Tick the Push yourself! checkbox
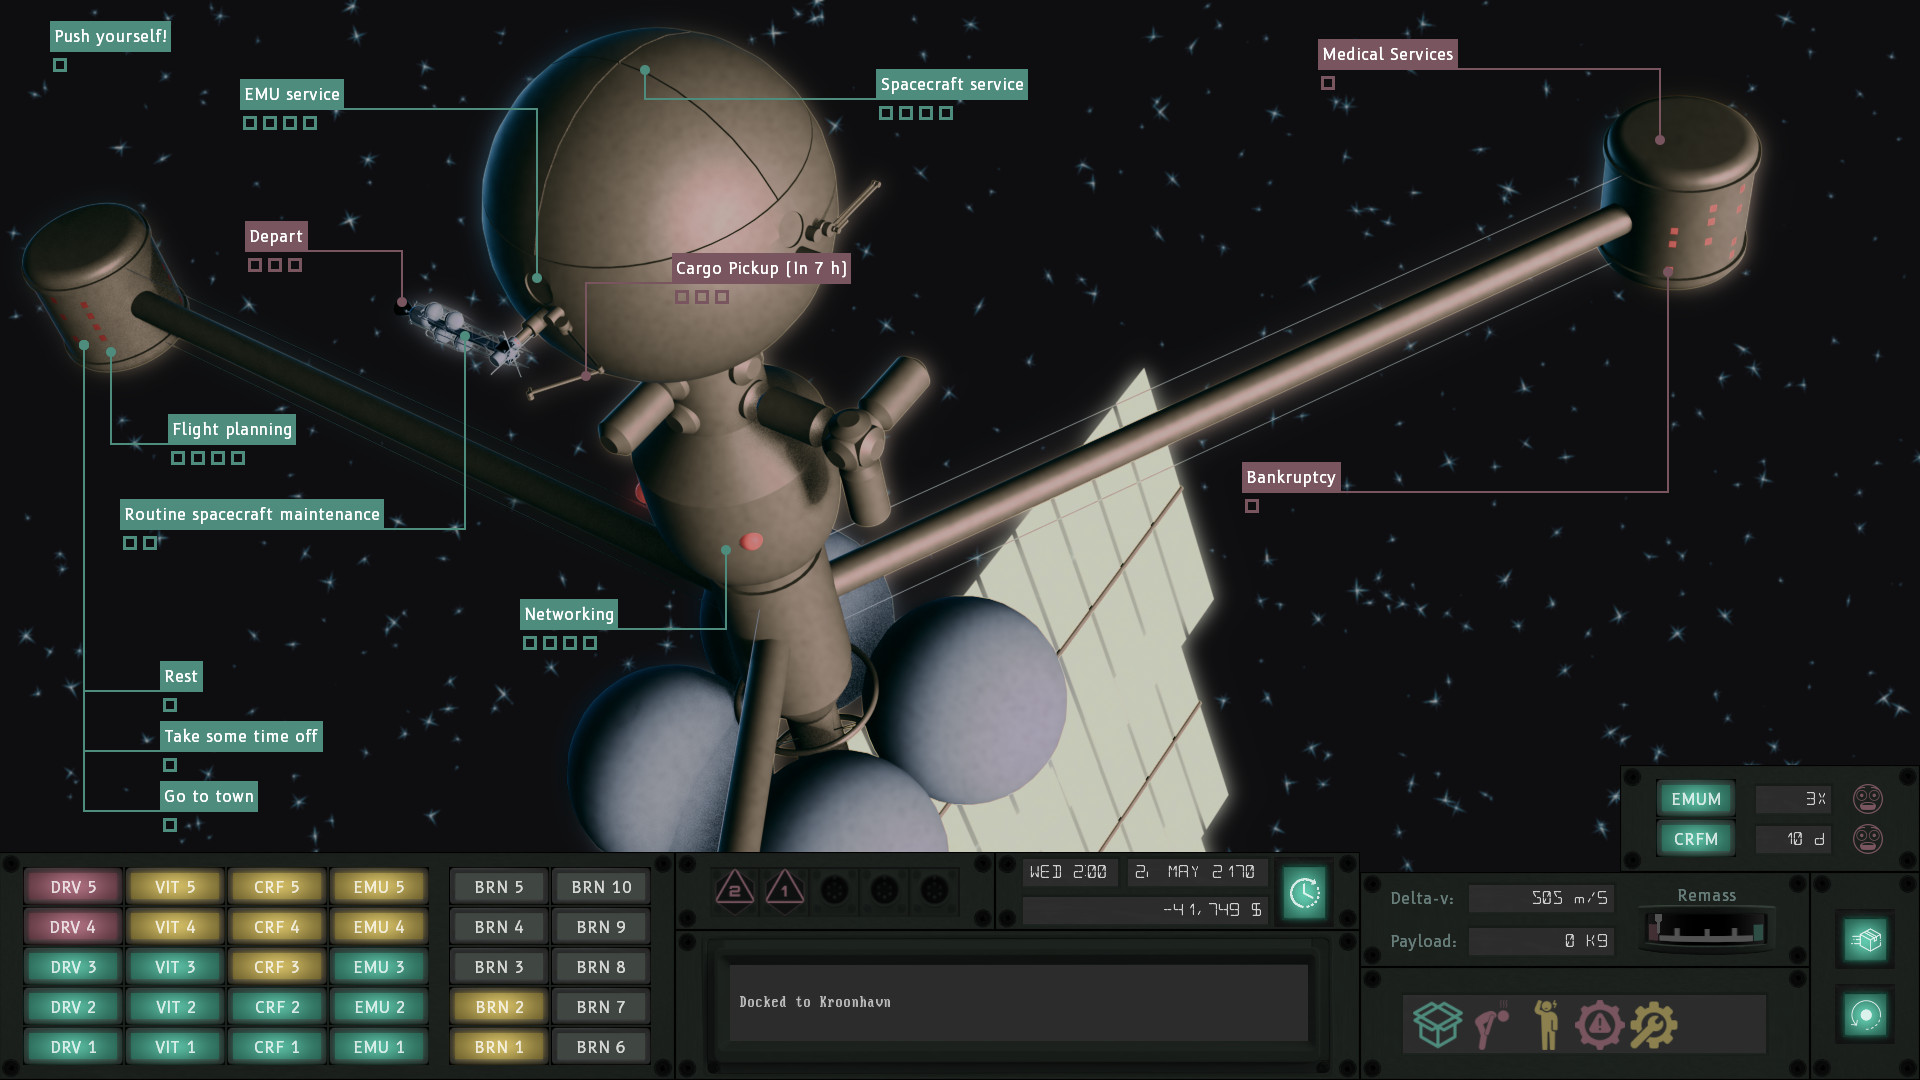 (x=60, y=65)
